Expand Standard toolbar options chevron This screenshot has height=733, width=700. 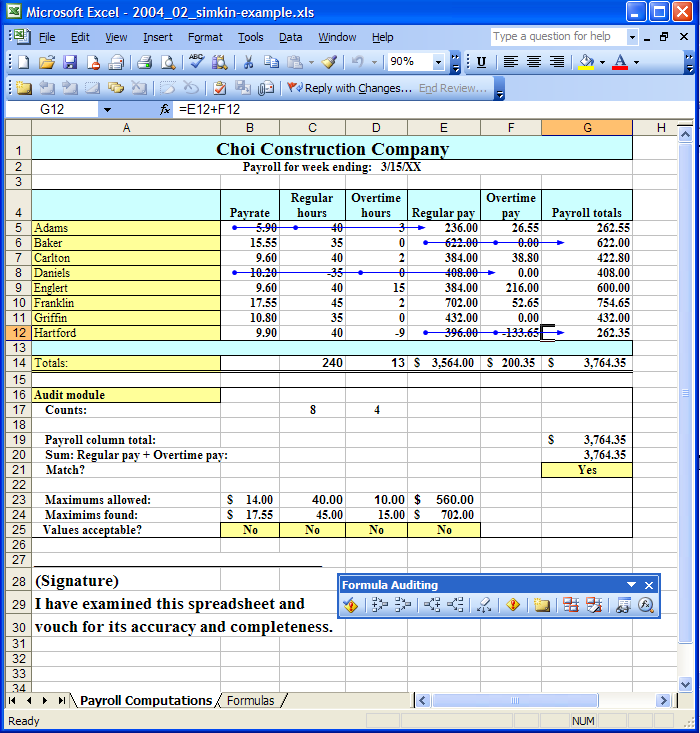pos(455,63)
